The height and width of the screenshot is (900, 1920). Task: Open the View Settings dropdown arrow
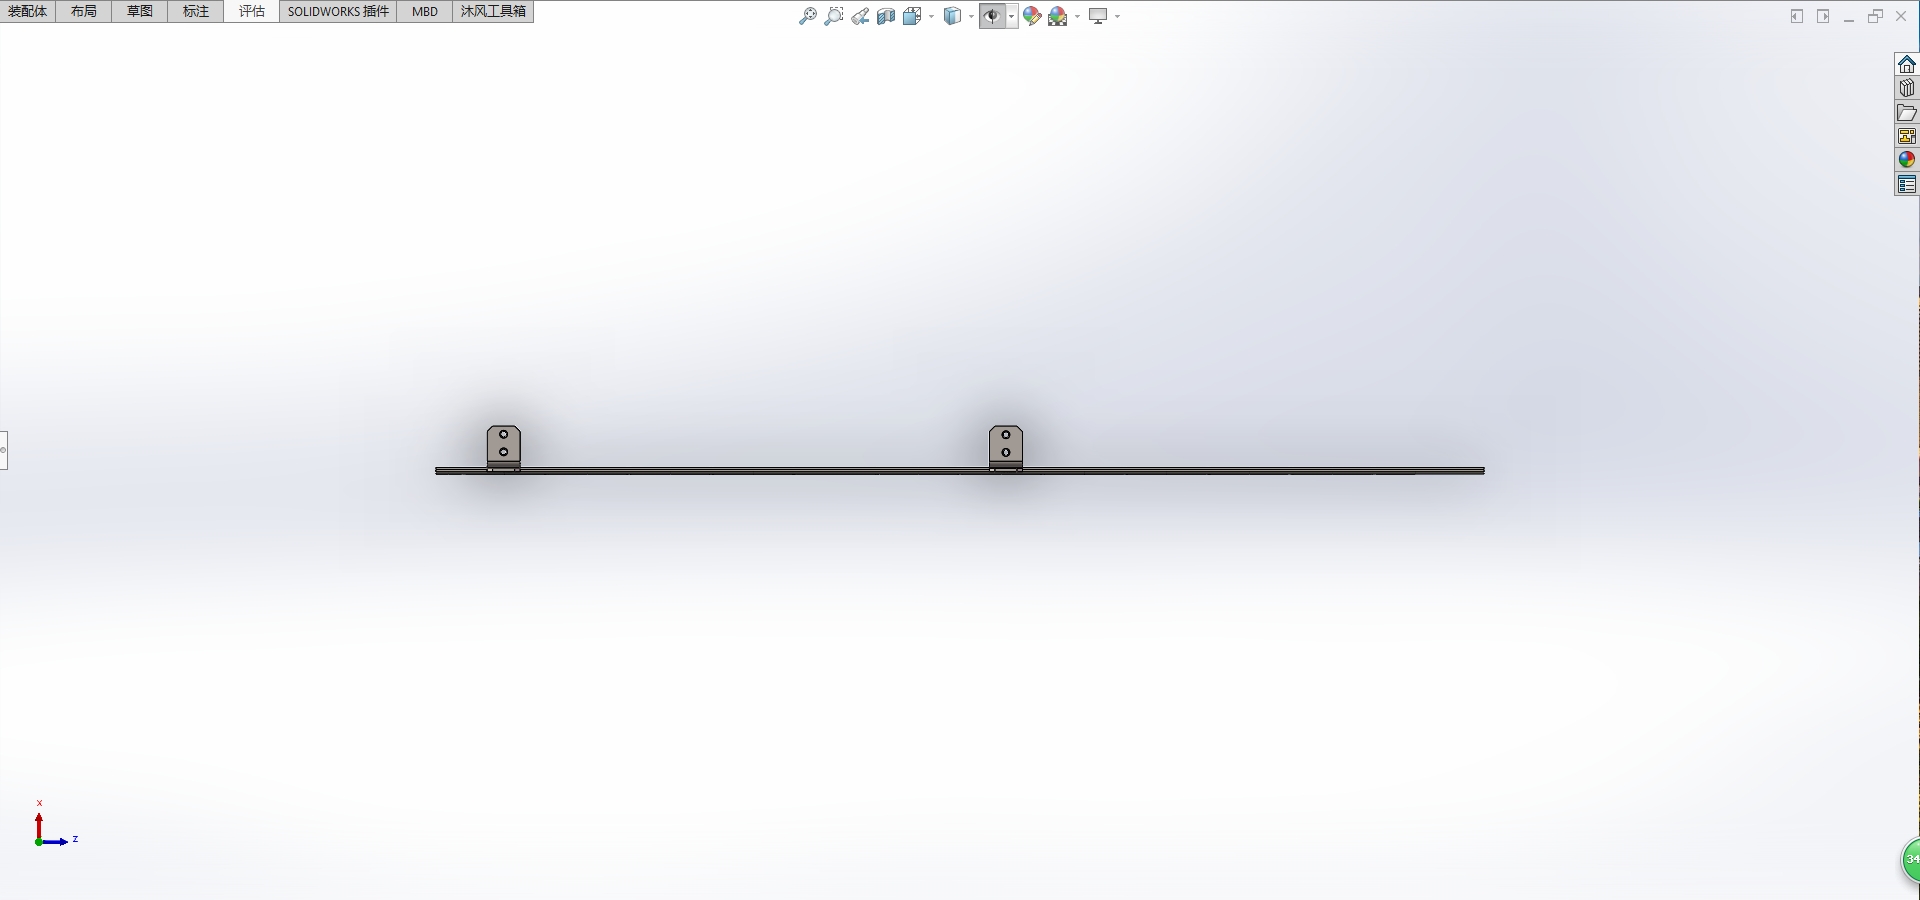click(1117, 16)
